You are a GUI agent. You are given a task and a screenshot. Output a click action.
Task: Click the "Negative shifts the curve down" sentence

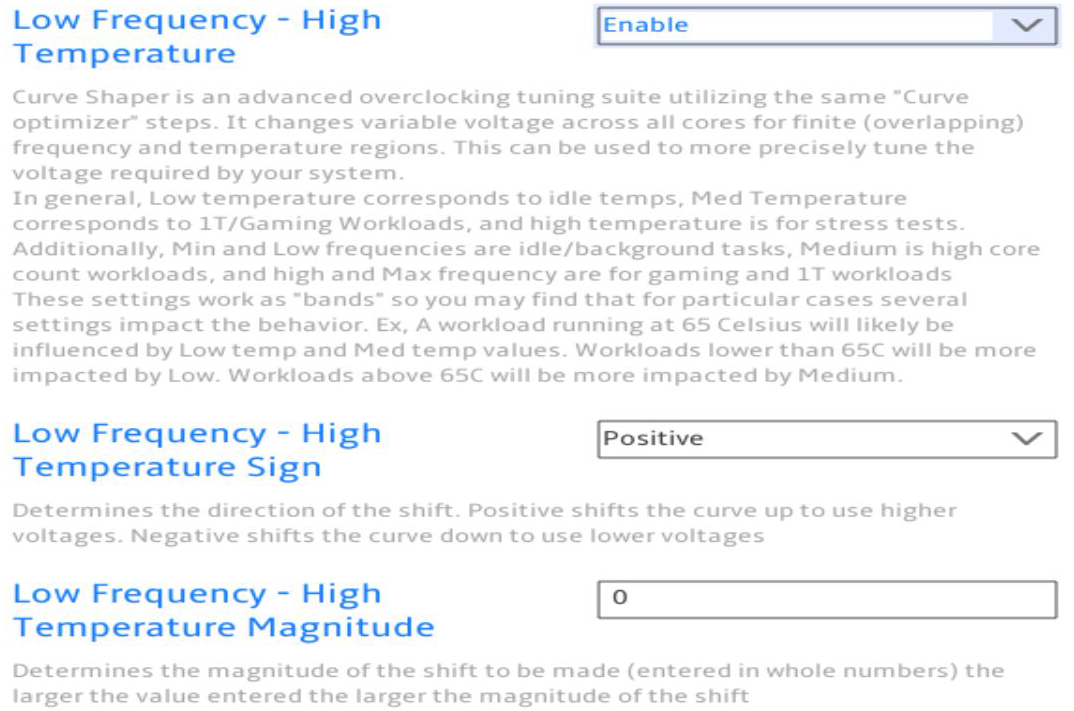(x=447, y=536)
